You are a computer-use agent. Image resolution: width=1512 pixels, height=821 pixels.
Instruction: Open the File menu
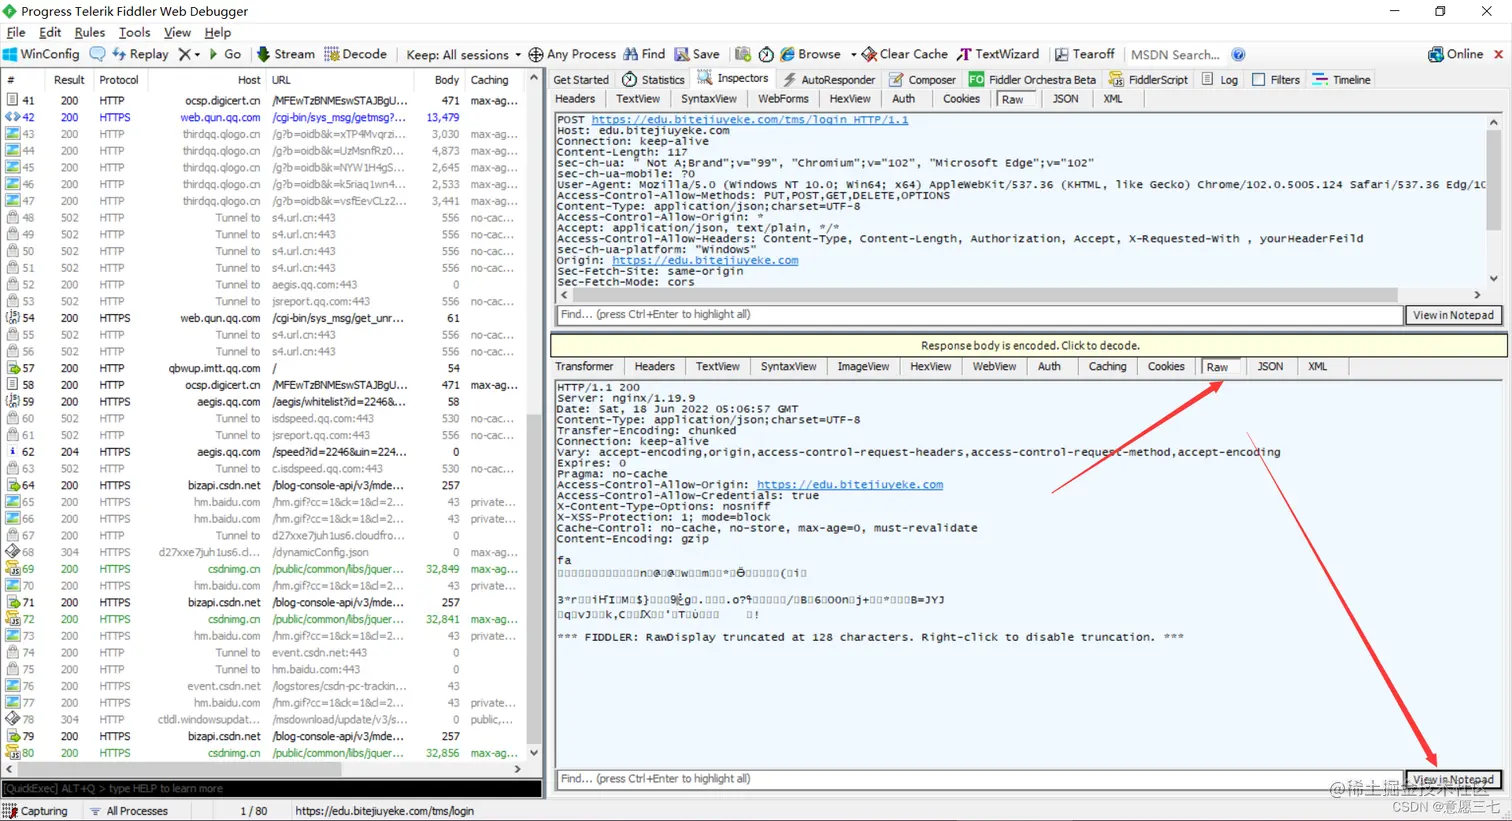point(16,32)
